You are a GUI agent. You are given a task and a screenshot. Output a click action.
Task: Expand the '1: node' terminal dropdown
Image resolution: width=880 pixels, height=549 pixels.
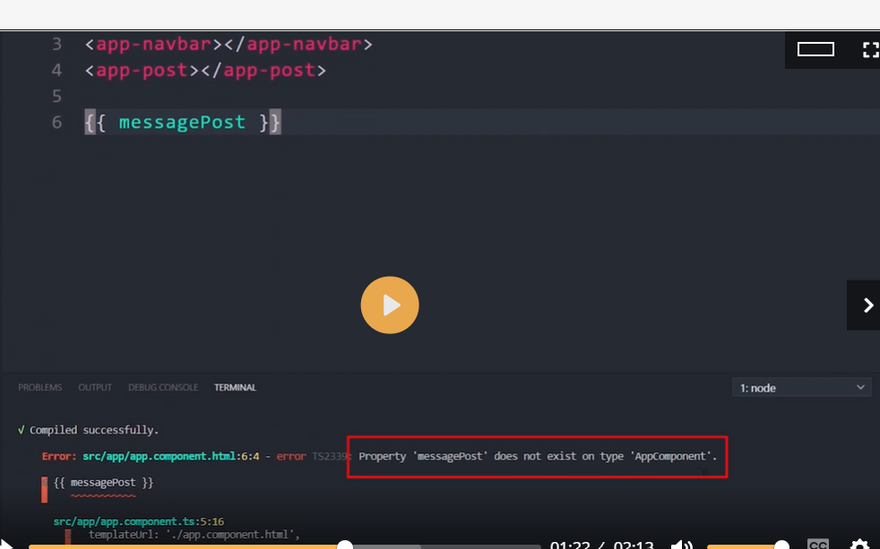(x=802, y=387)
